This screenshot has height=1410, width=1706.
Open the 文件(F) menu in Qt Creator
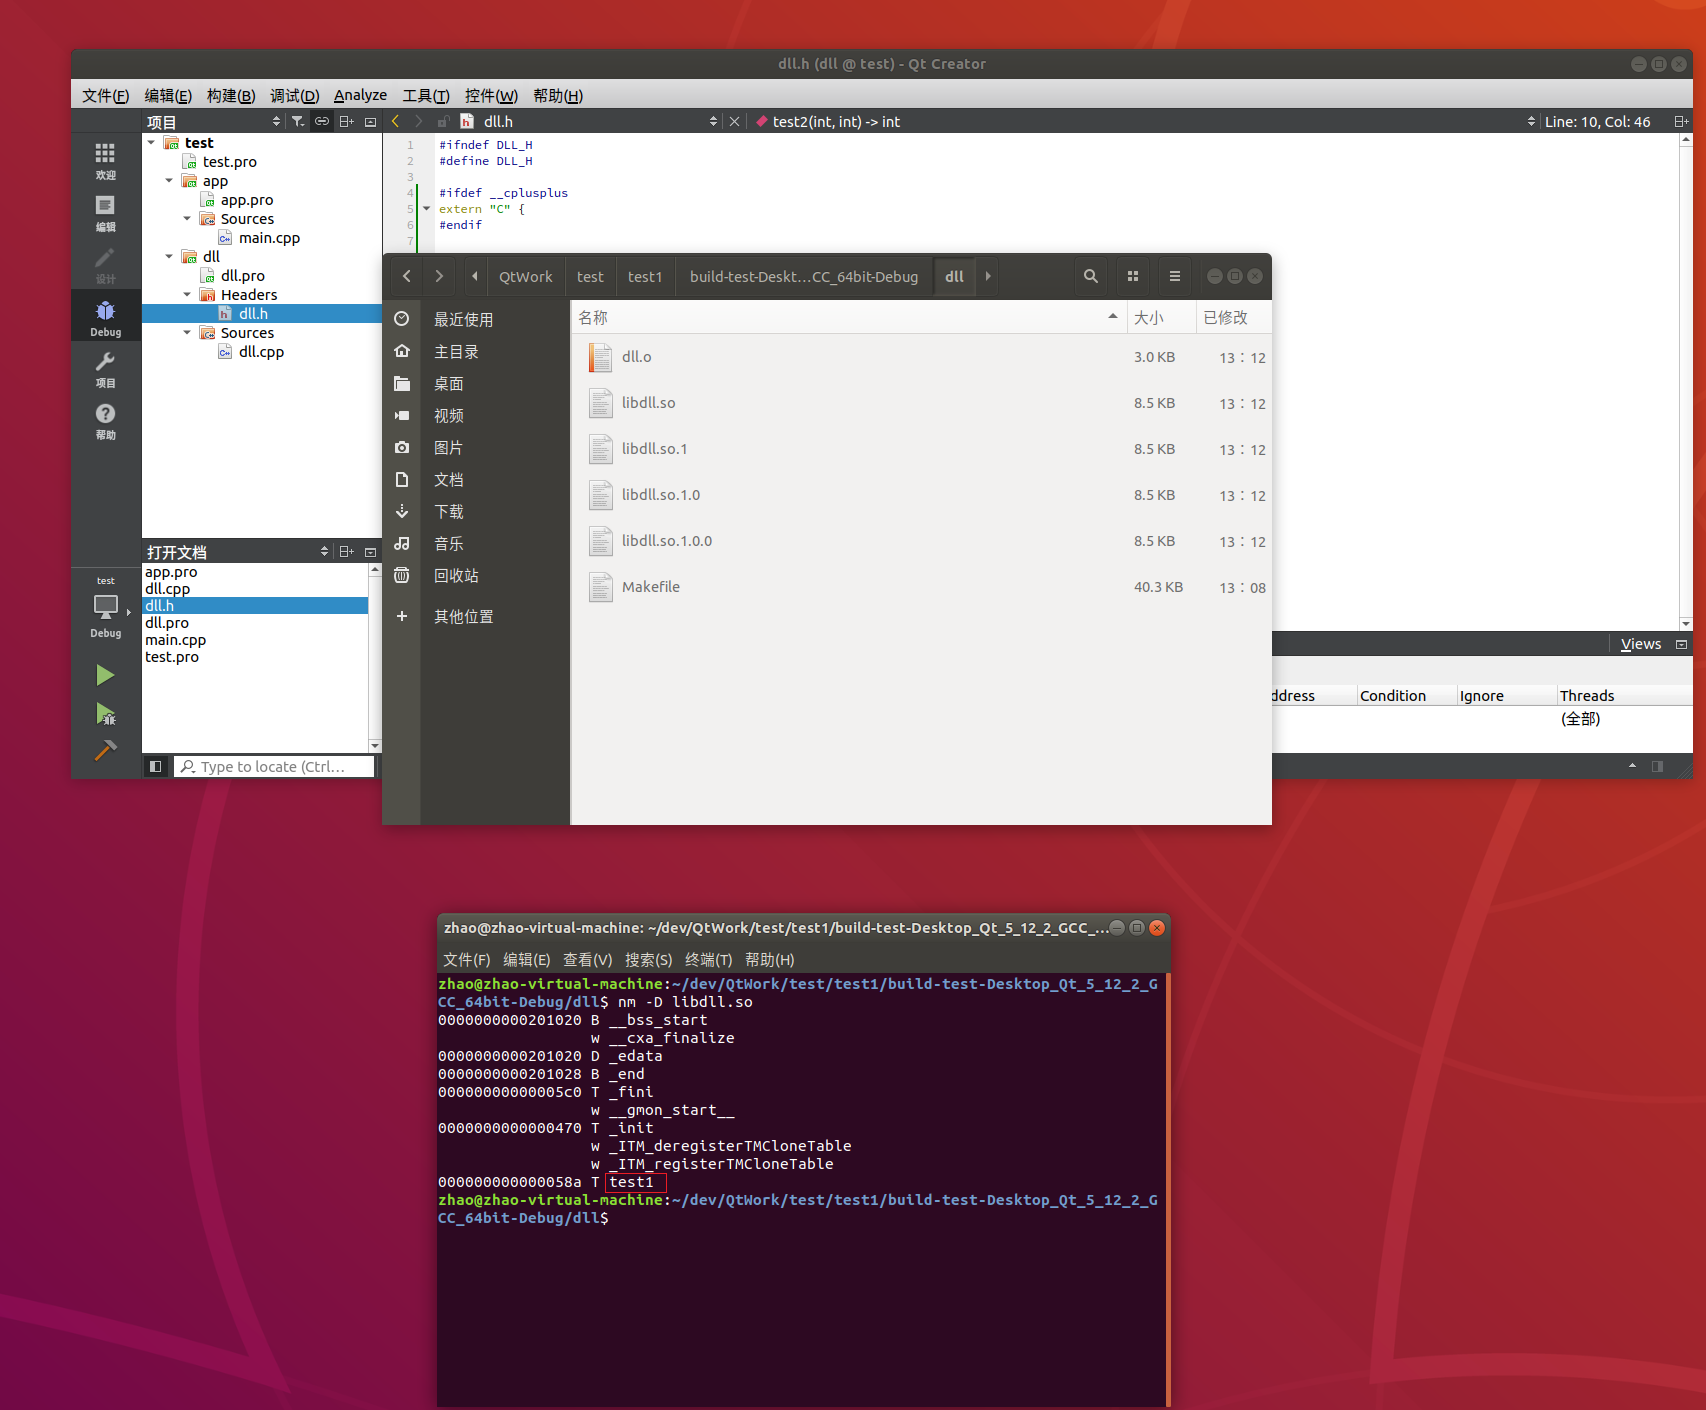click(x=105, y=95)
